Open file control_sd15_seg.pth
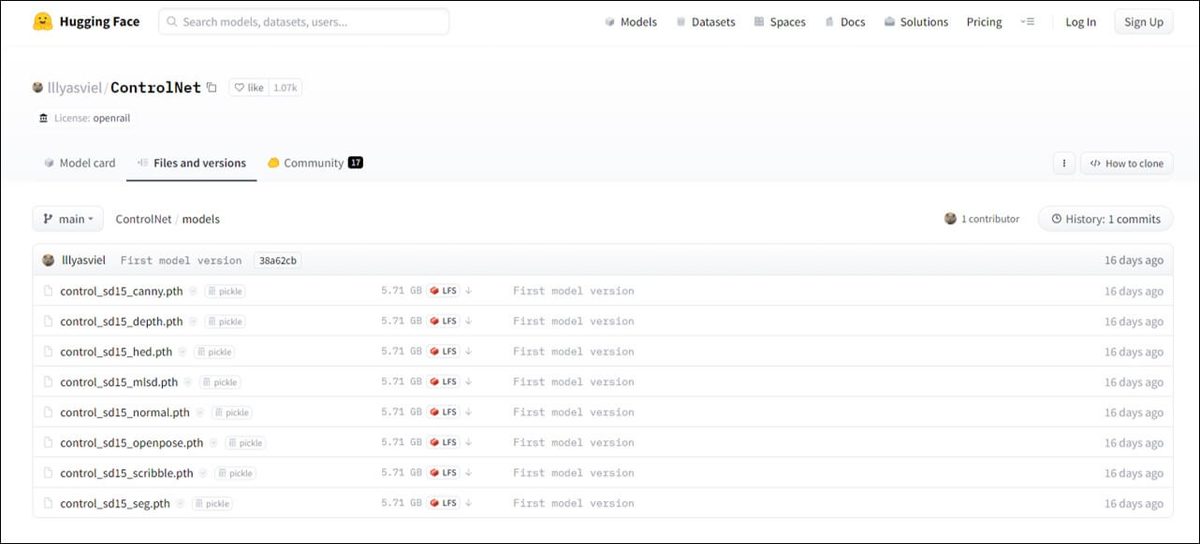Image resolution: width=1200 pixels, height=544 pixels. pyautogui.click(x=115, y=503)
